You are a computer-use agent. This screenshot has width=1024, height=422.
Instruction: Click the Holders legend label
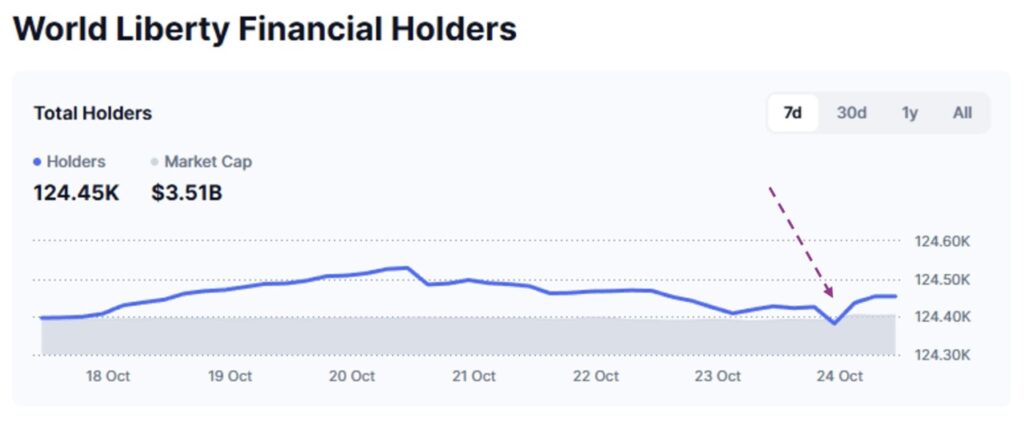(75, 161)
